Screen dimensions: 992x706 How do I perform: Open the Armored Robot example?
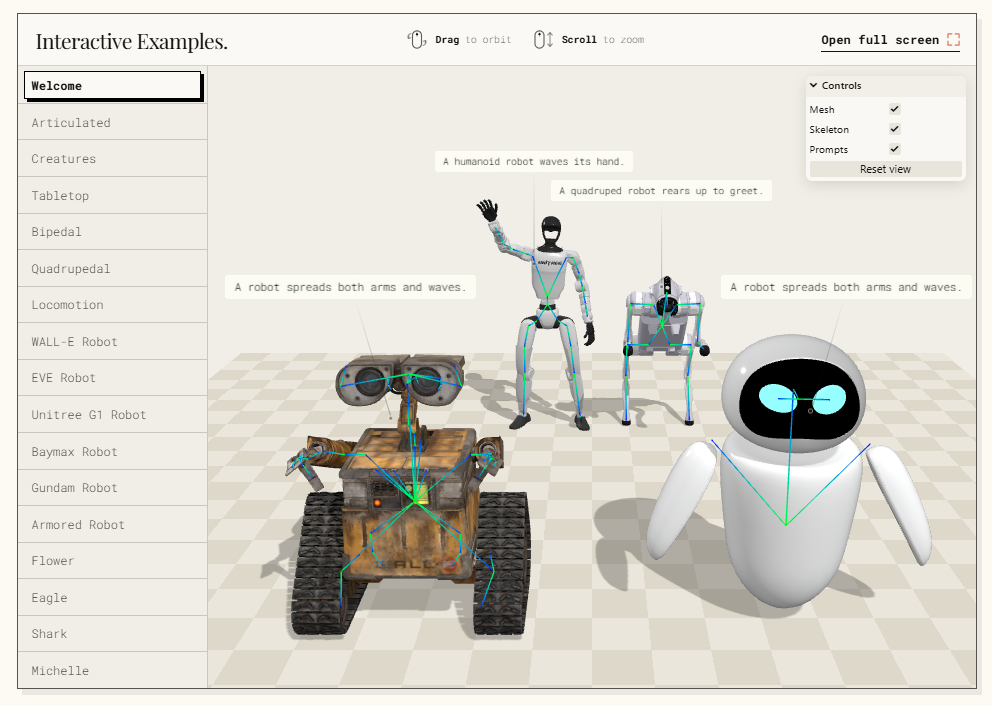click(x=113, y=524)
